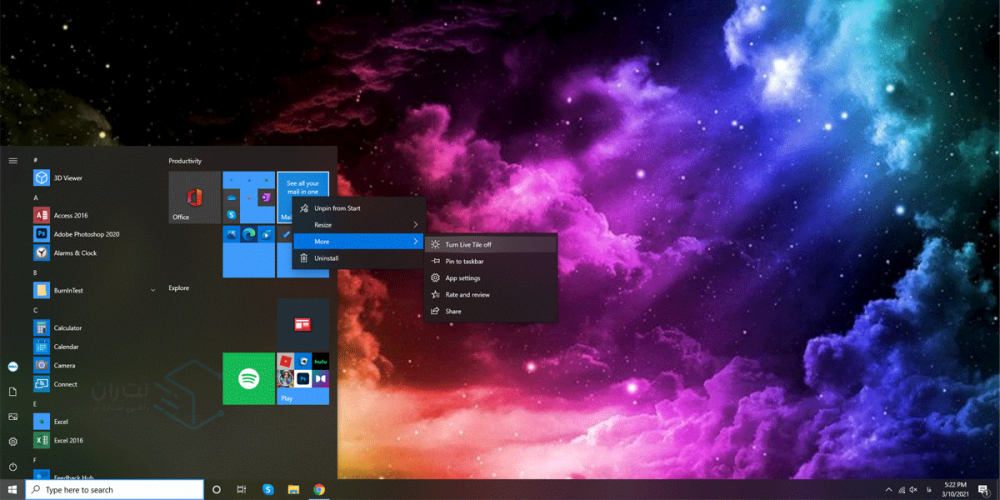Open the Office tile in Productivity
The height and width of the screenshot is (500, 1000).
pyautogui.click(x=194, y=197)
